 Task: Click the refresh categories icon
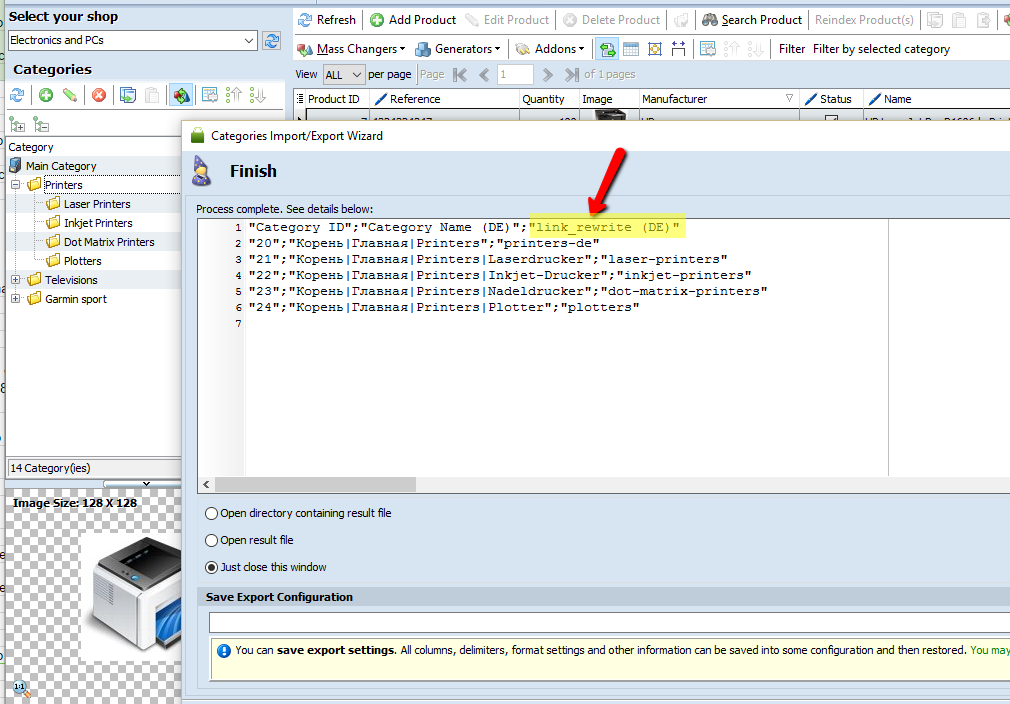(17, 95)
